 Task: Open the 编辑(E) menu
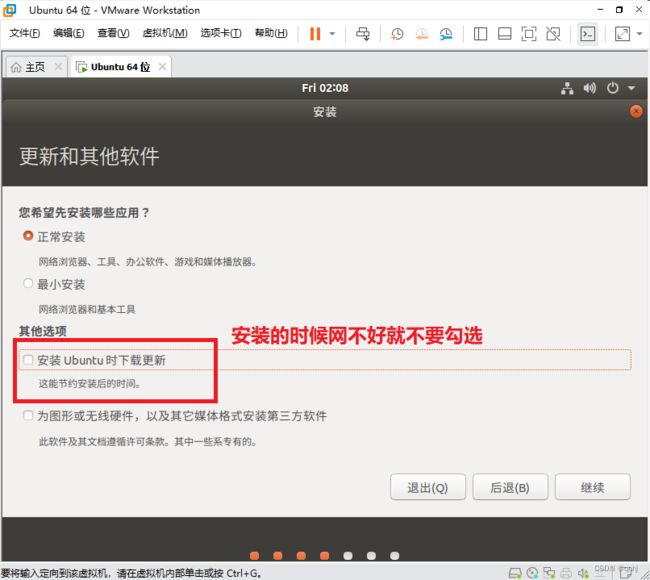pyautogui.click(x=68, y=33)
